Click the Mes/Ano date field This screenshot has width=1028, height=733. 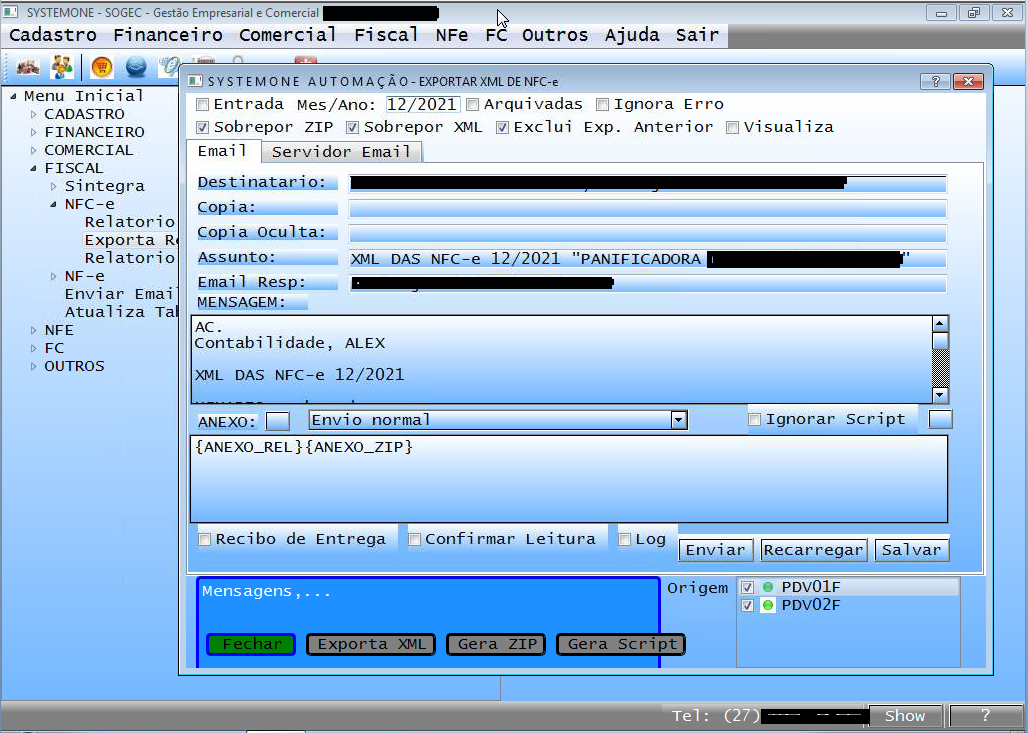tap(422, 104)
